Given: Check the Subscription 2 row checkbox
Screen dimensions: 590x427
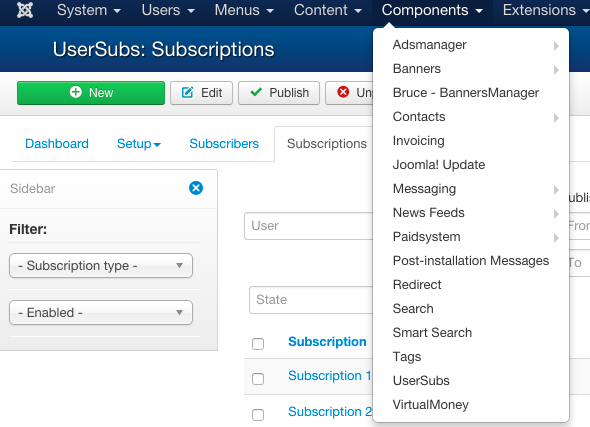Looking at the screenshot, I should click(x=258, y=415).
